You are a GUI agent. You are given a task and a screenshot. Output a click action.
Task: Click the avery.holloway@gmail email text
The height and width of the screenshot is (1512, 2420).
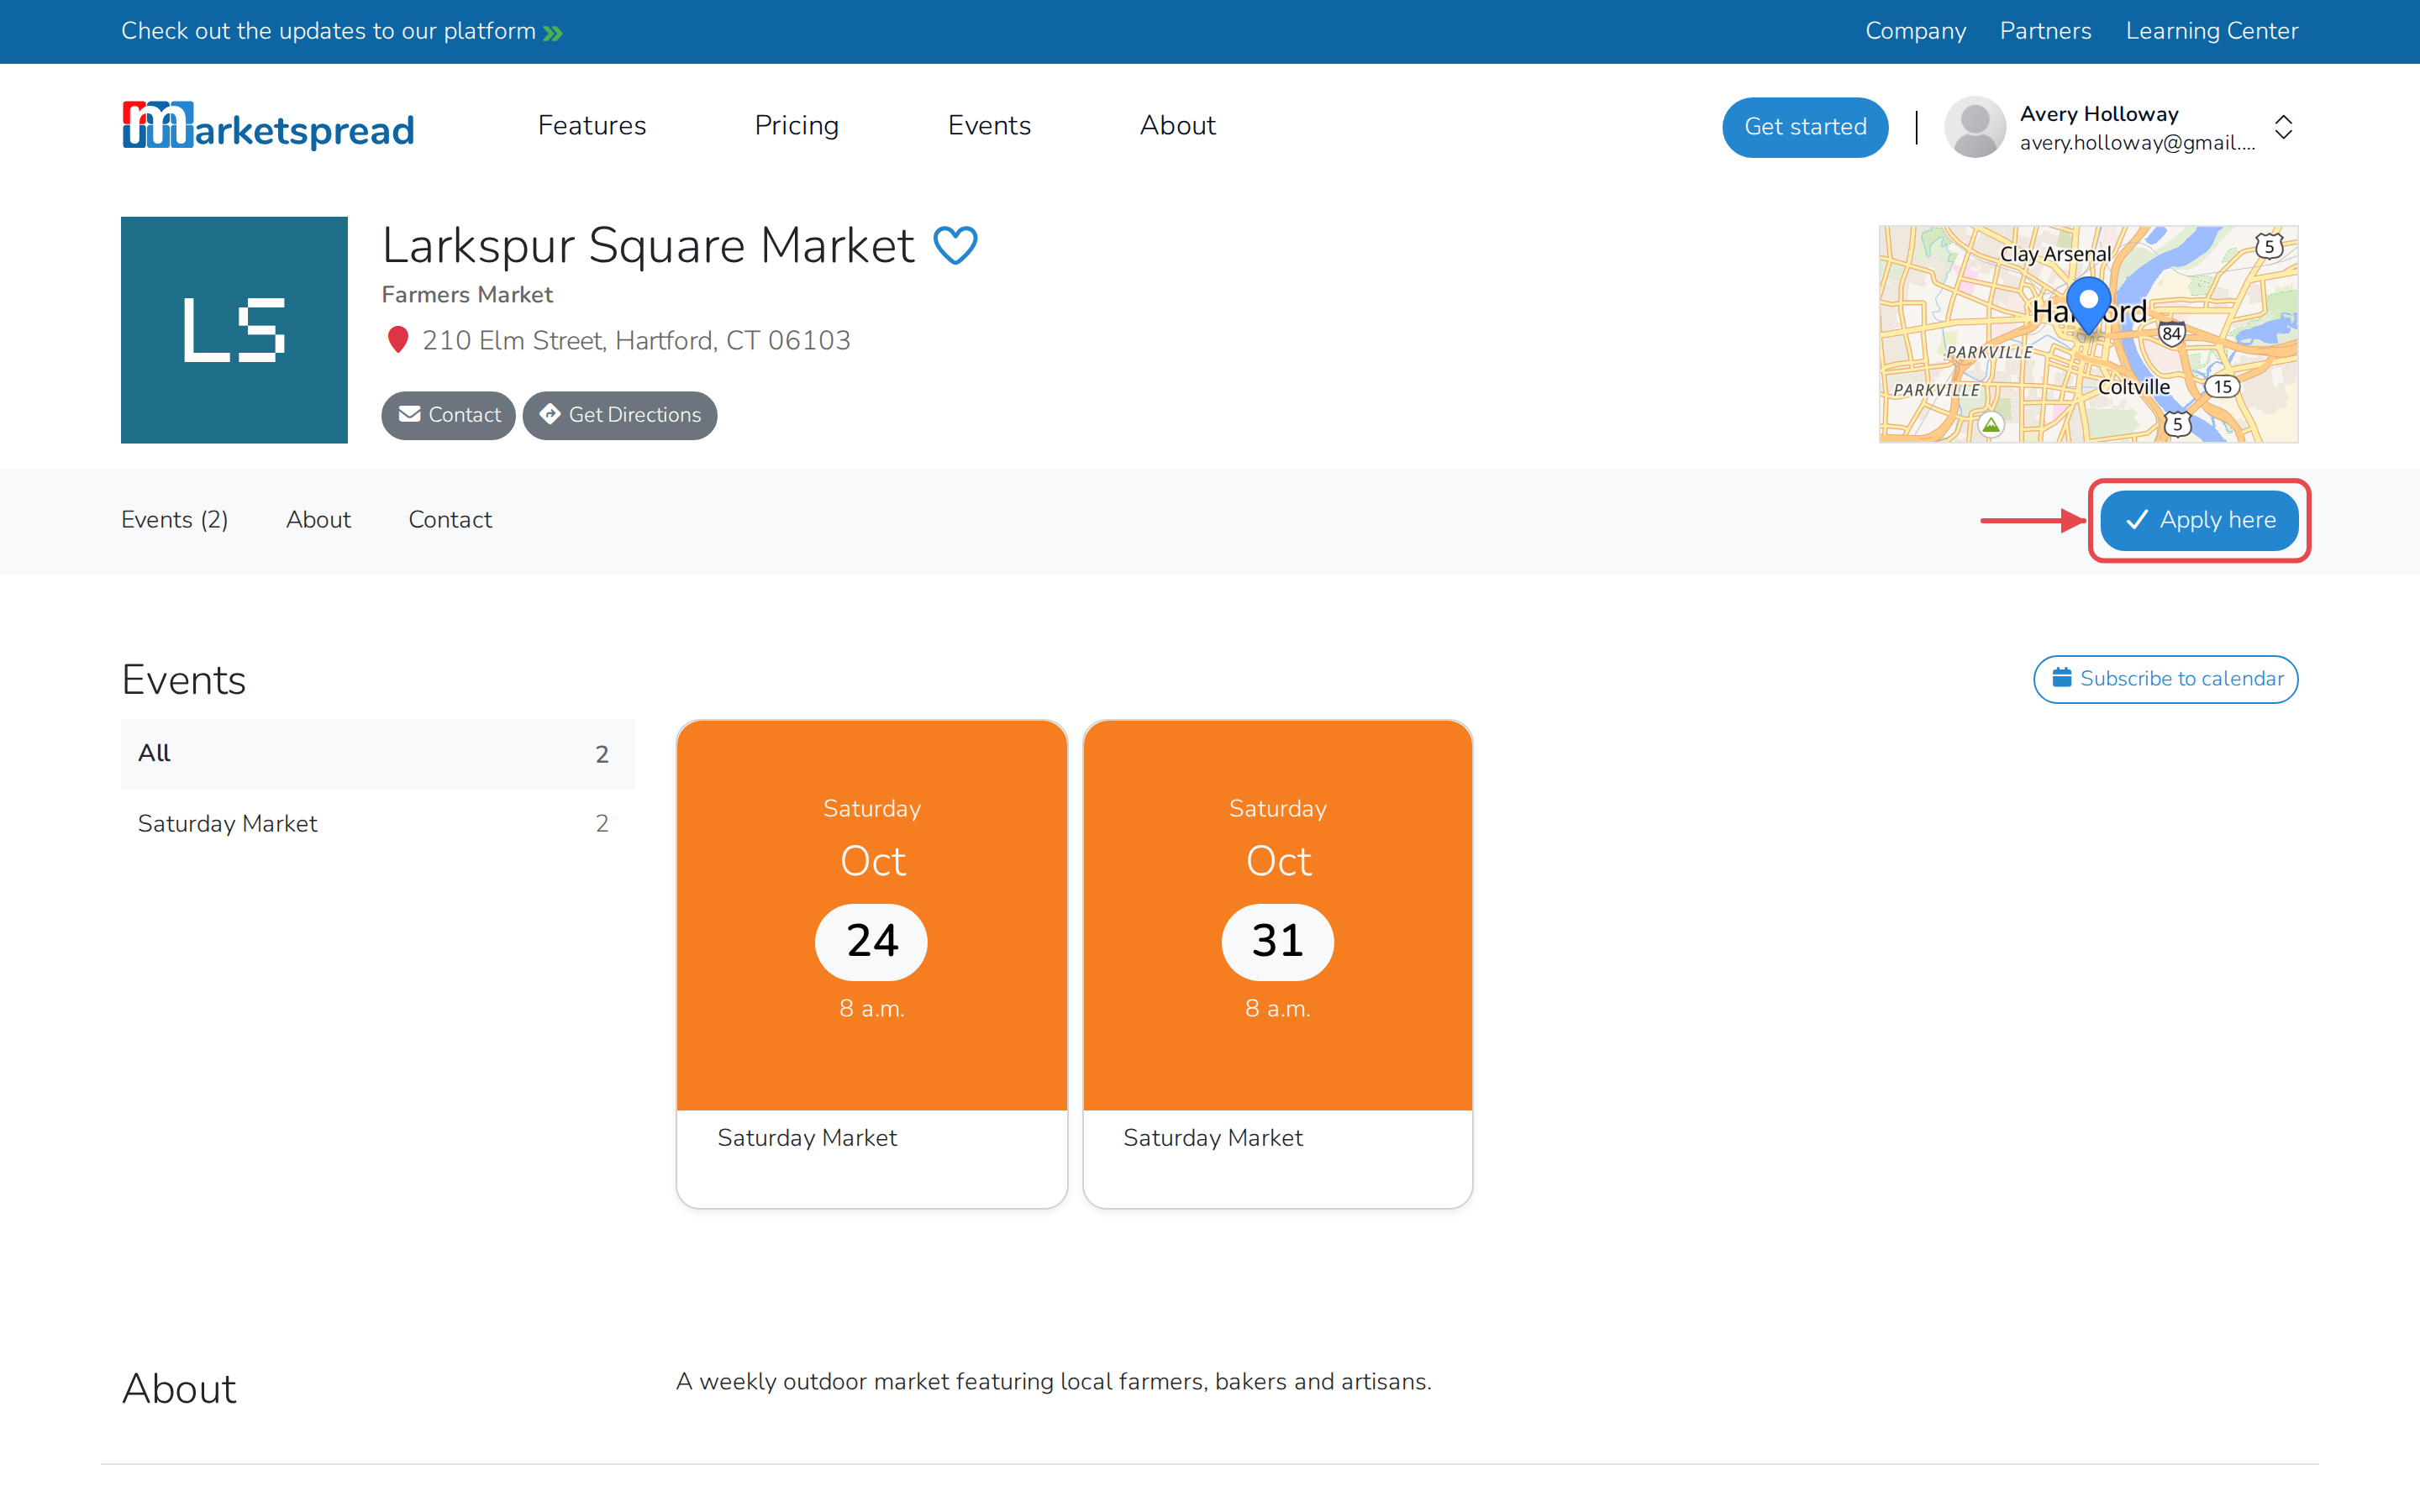coord(2137,143)
